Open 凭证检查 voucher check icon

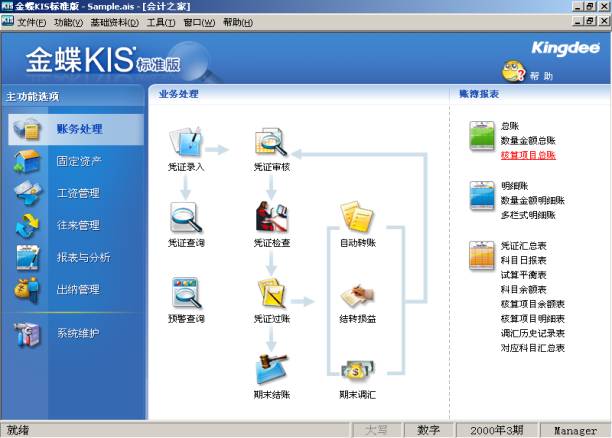(272, 217)
